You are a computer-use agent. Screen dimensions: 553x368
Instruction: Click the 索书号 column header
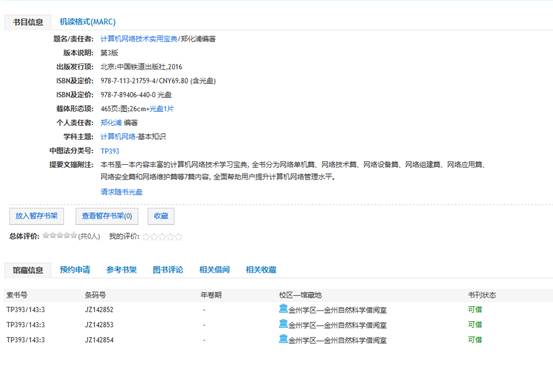click(17, 295)
